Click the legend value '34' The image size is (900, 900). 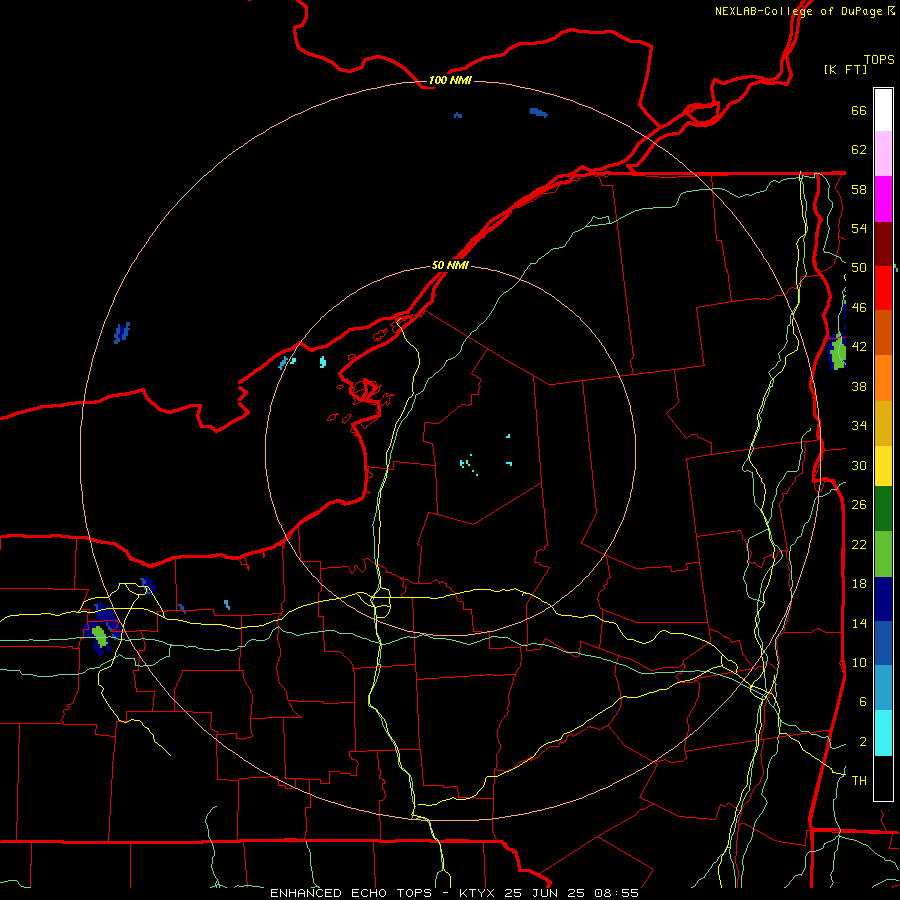pyautogui.click(x=859, y=426)
